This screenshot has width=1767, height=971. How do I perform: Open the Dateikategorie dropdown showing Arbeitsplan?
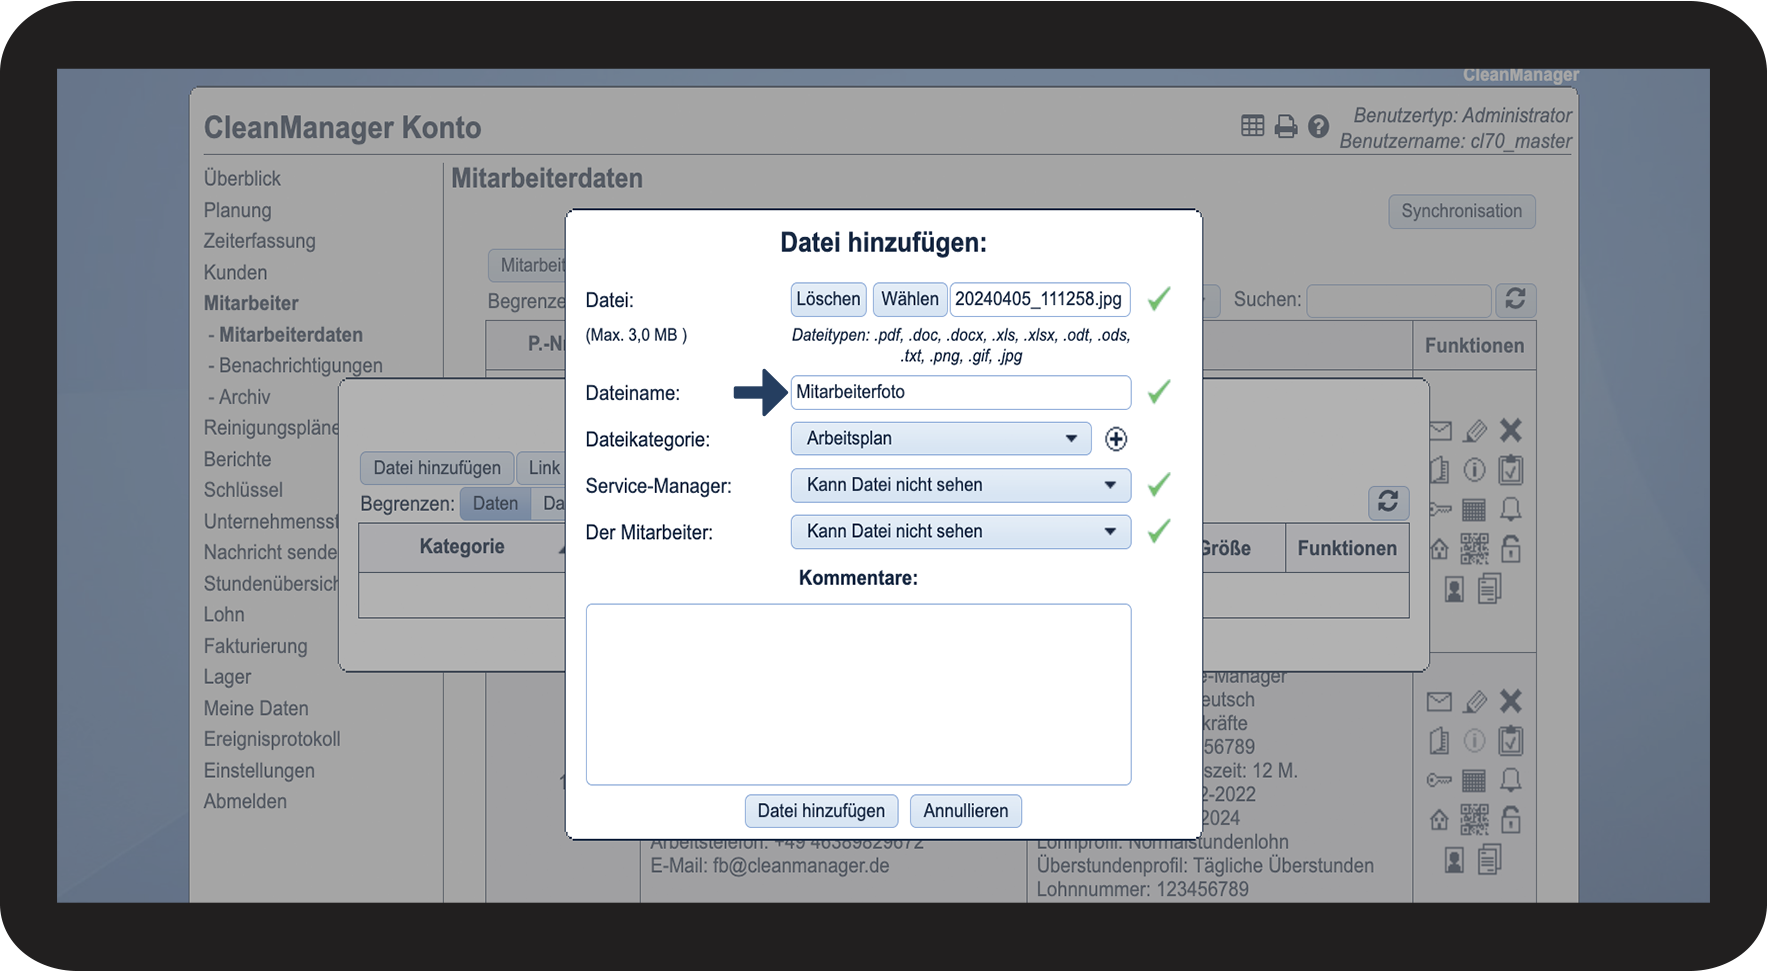pos(941,438)
